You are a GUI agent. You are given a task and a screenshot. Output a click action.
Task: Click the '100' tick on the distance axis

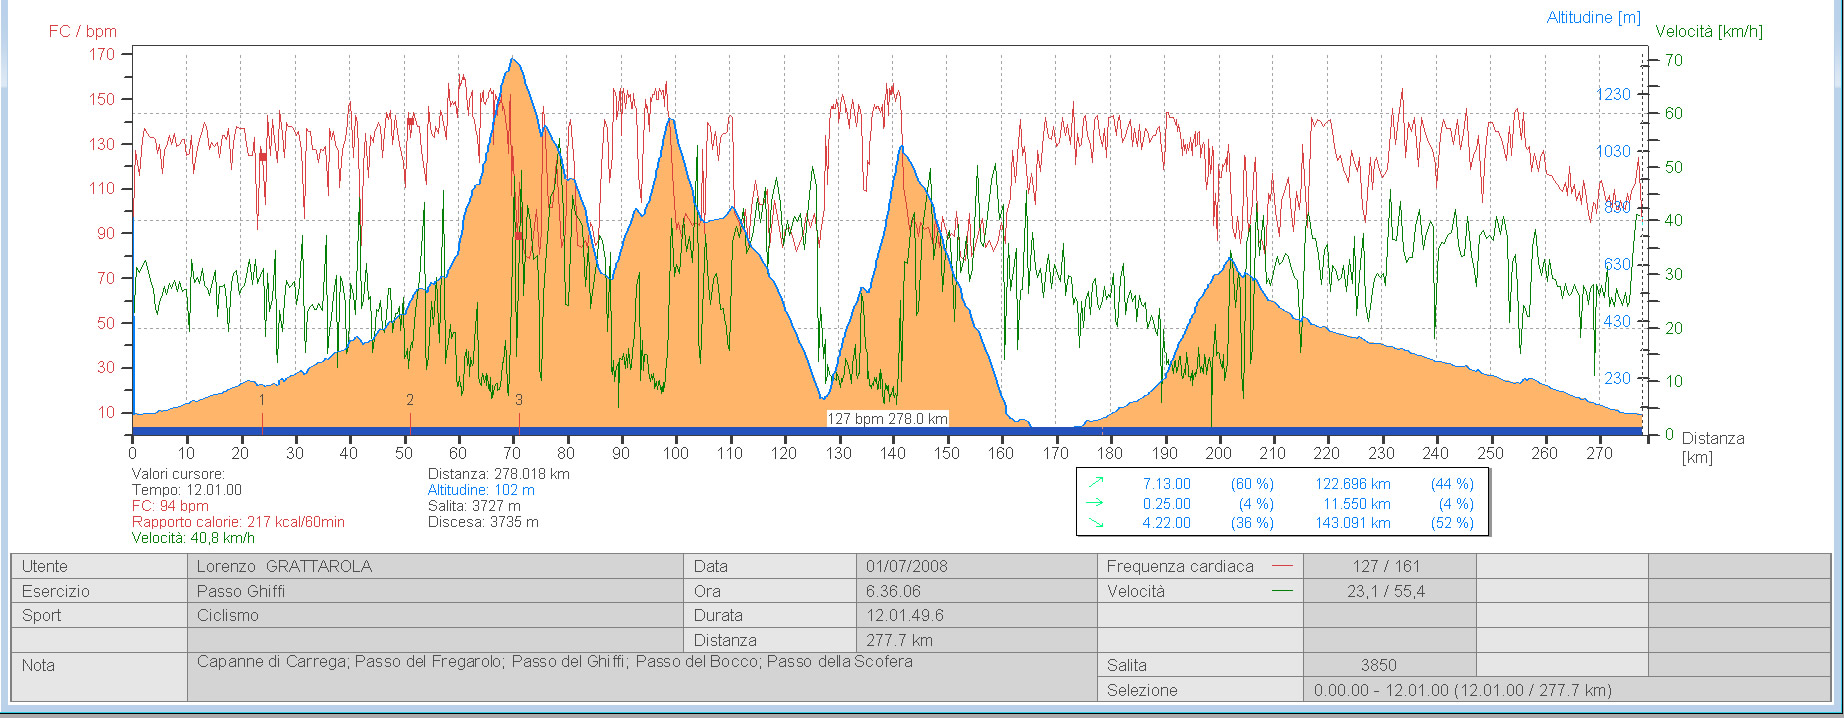tap(676, 453)
